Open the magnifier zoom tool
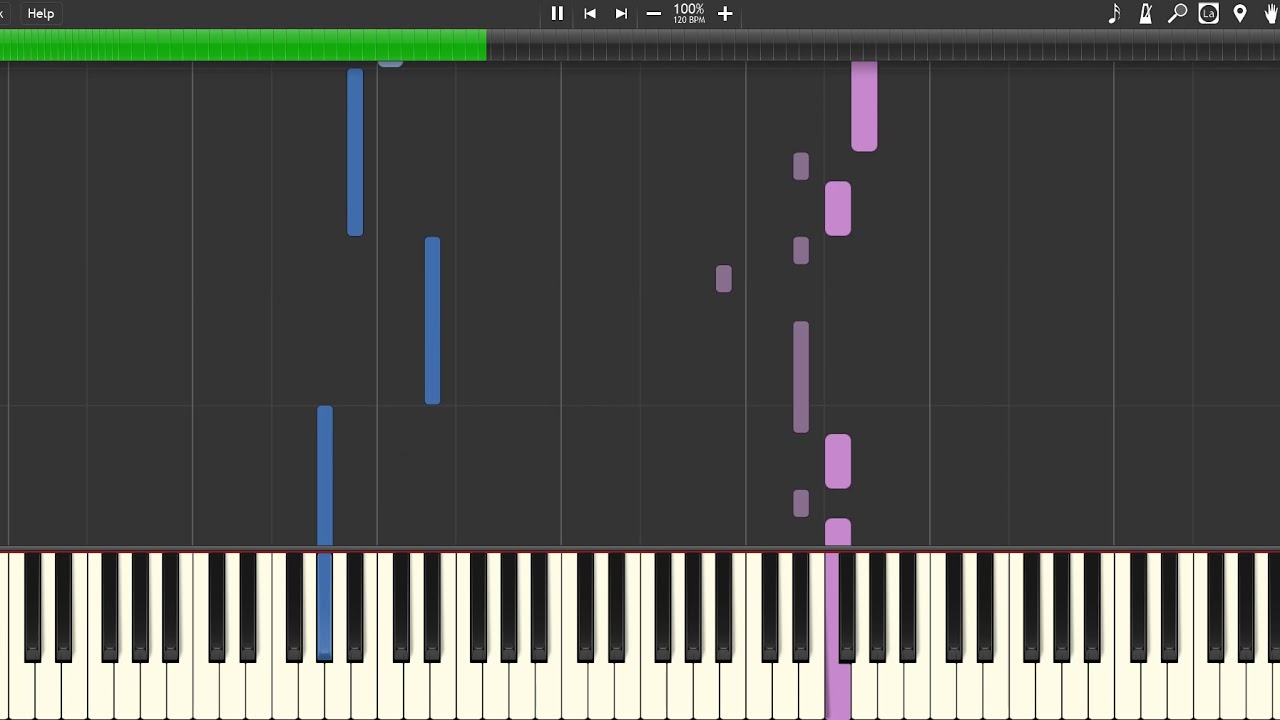The width and height of the screenshot is (1280, 720). point(1178,13)
